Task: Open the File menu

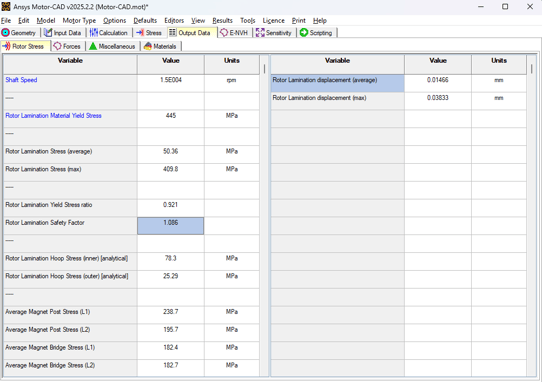Action: click(6, 21)
